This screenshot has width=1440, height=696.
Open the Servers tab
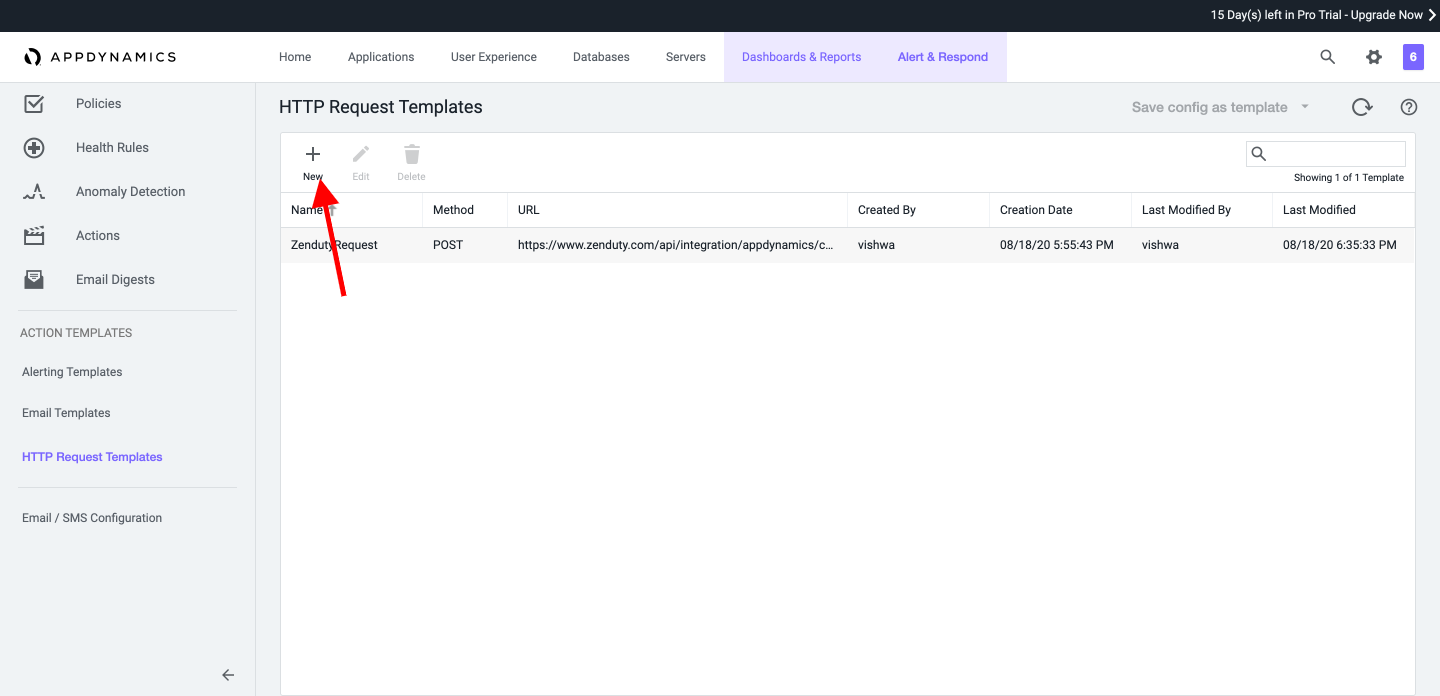pyautogui.click(x=686, y=57)
